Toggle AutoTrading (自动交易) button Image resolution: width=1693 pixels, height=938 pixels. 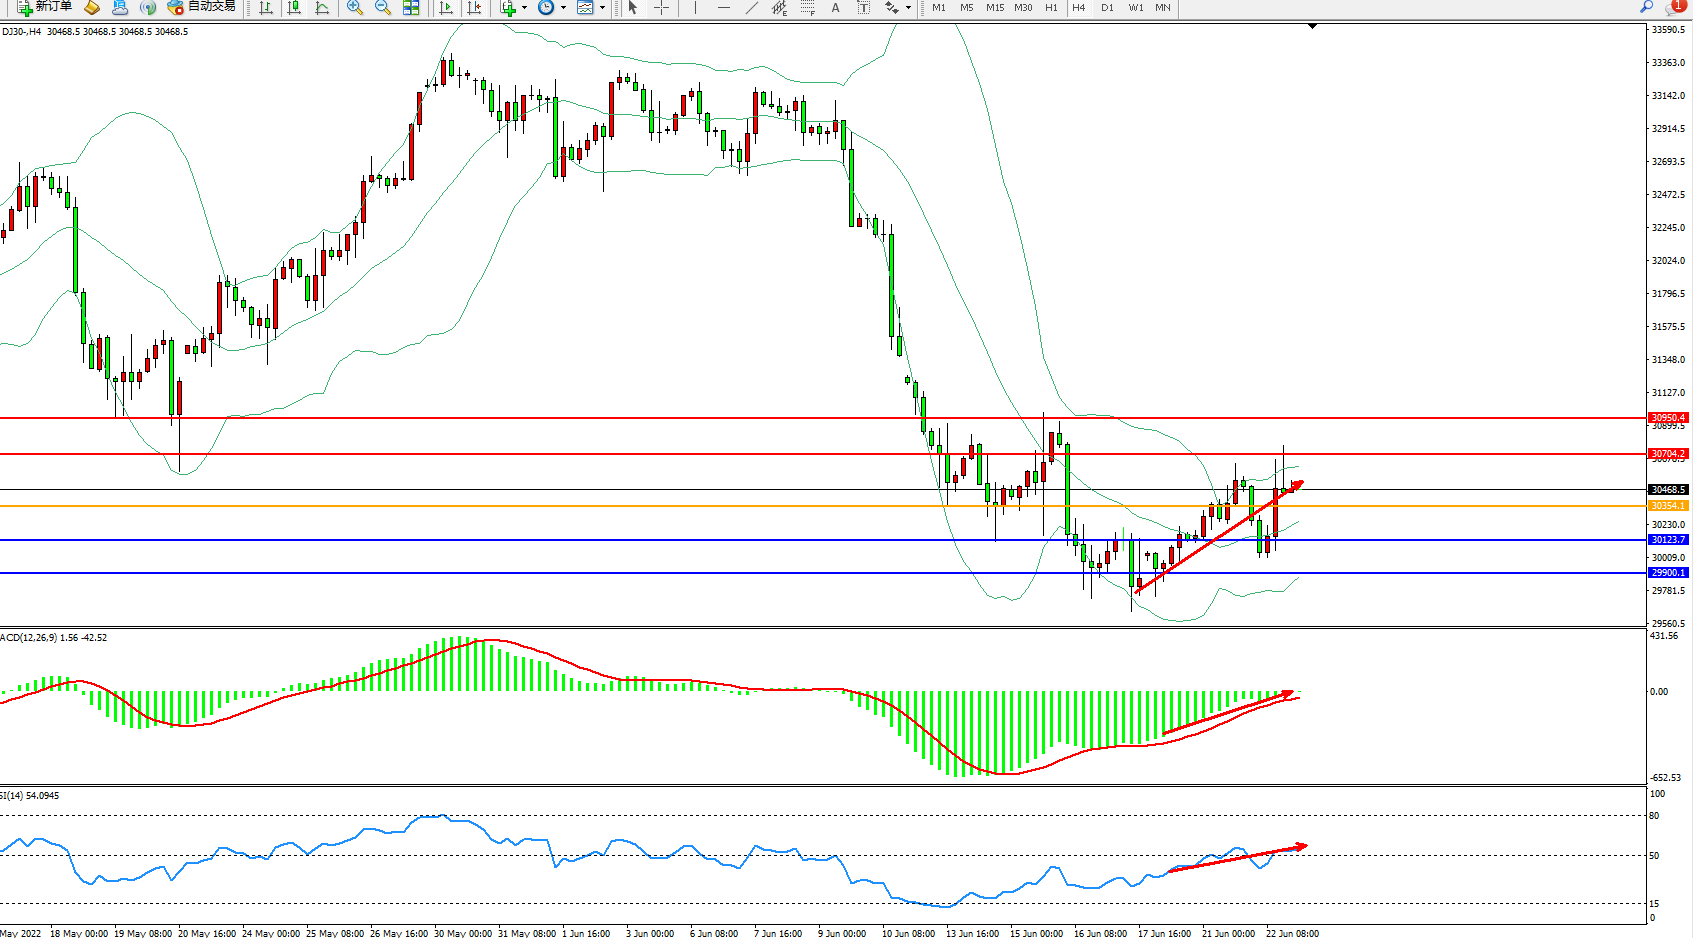201,7
